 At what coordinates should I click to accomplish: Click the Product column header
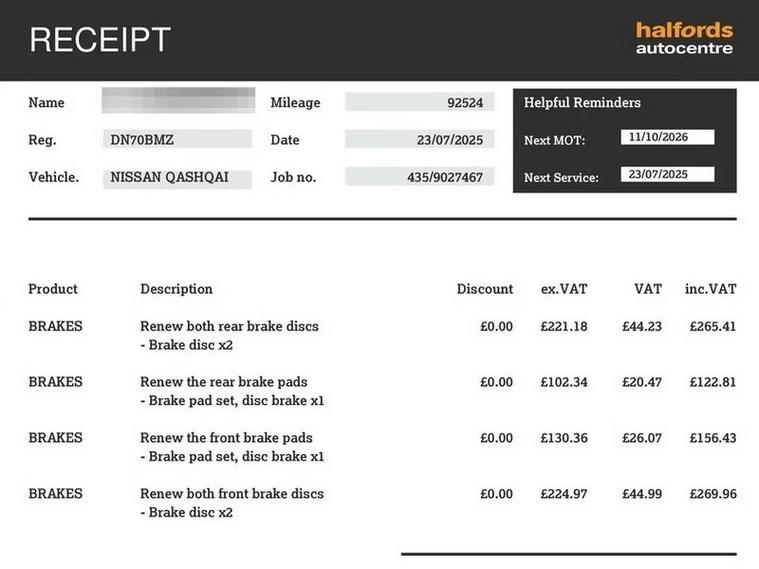[x=53, y=289]
